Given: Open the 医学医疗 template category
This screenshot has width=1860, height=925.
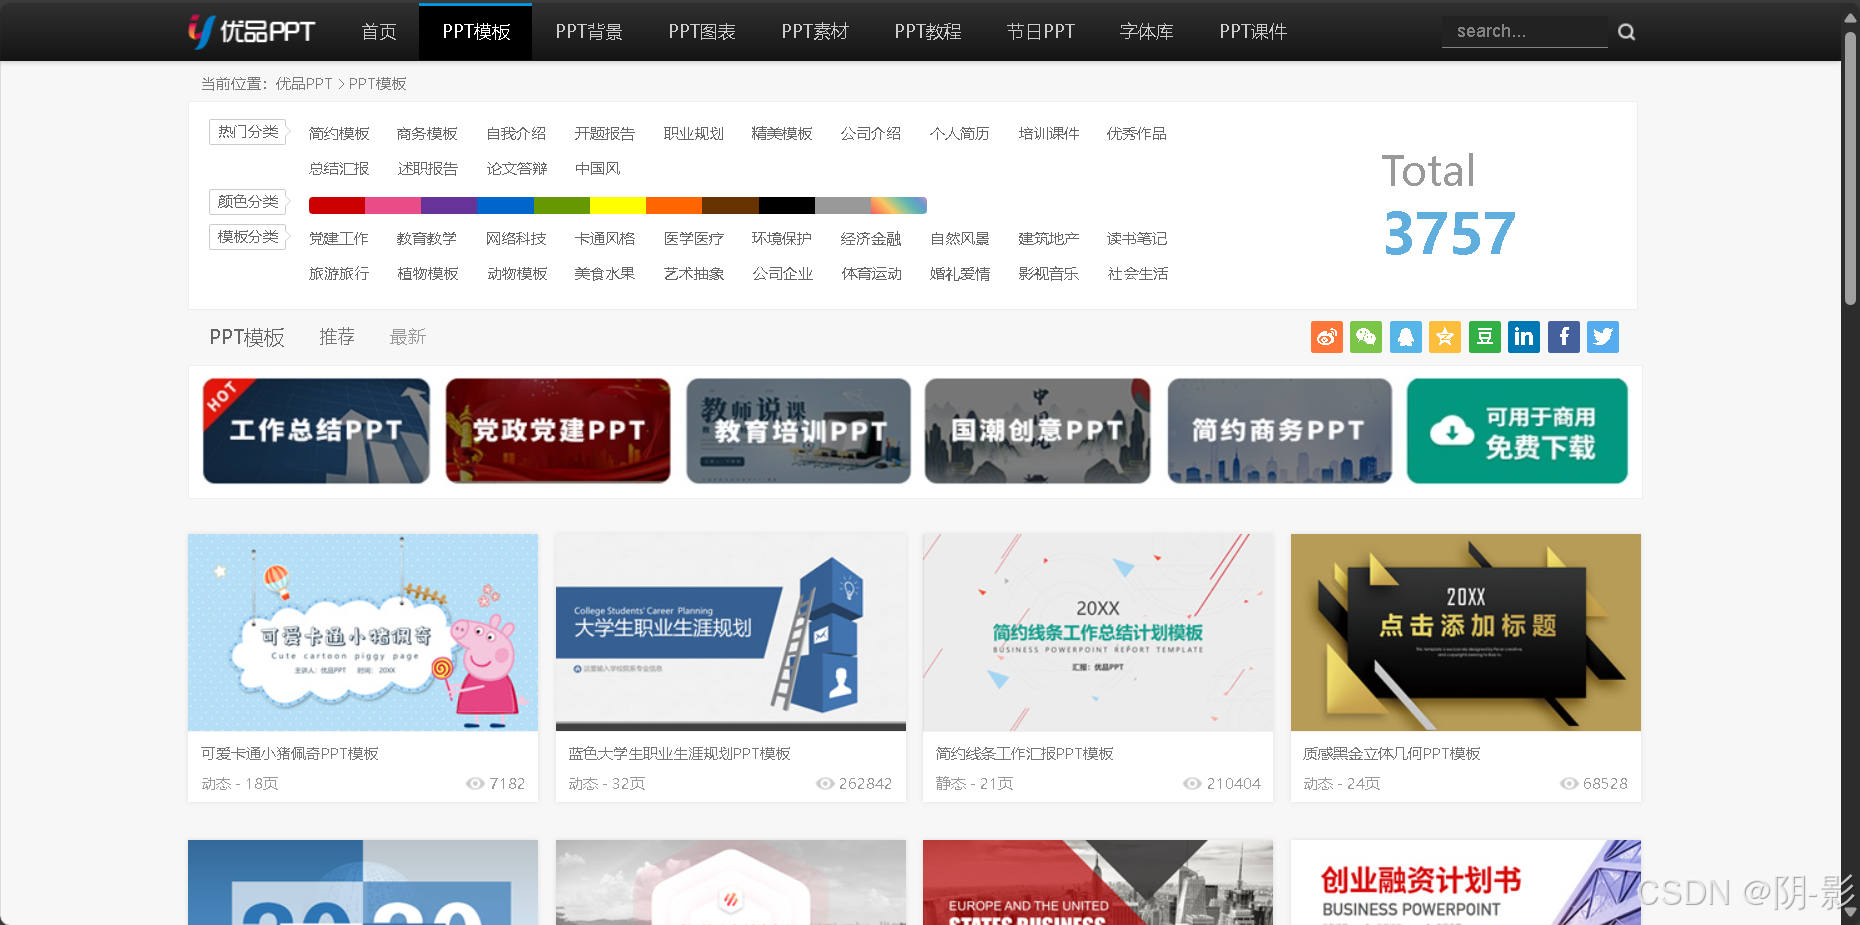Looking at the screenshot, I should pos(693,239).
